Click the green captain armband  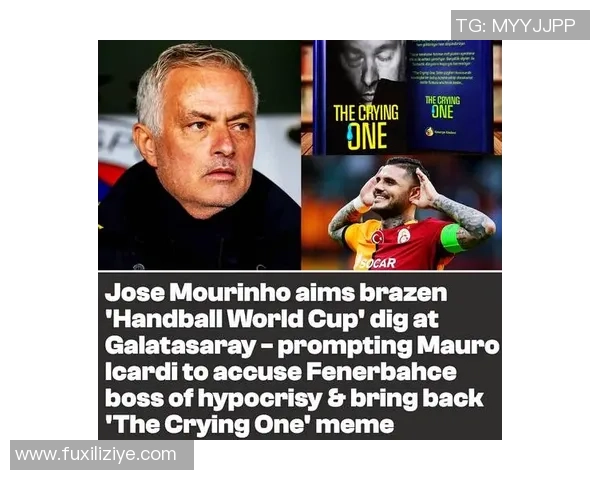[x=451, y=238]
